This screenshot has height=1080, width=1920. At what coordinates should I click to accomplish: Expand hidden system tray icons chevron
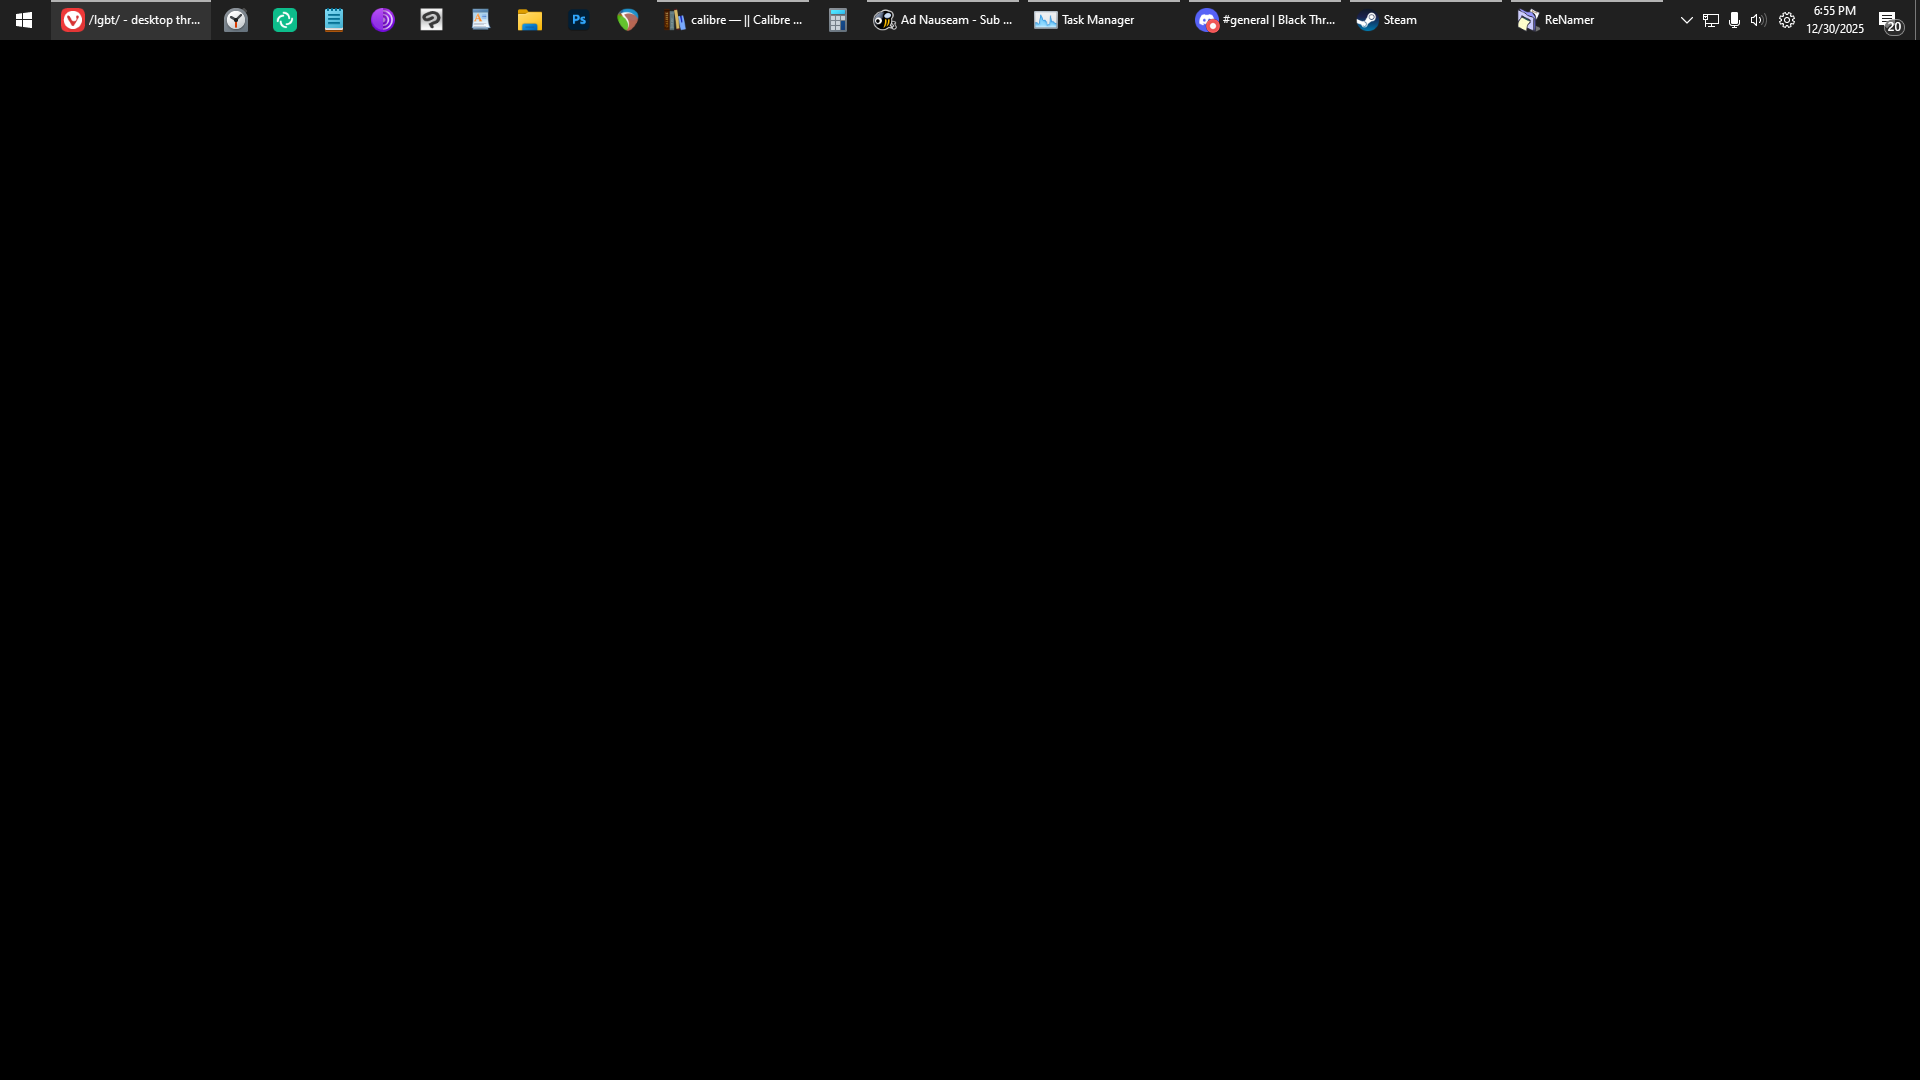(1687, 20)
